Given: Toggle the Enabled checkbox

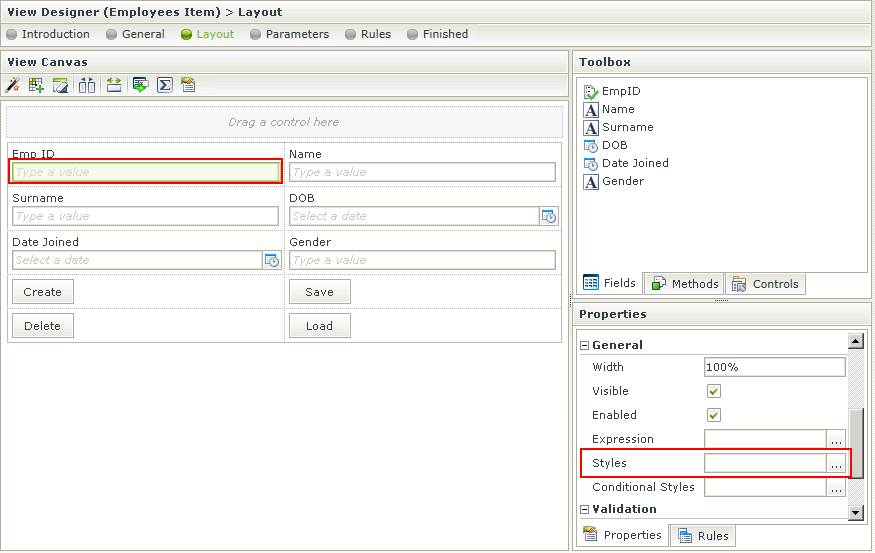Looking at the screenshot, I should pos(714,415).
